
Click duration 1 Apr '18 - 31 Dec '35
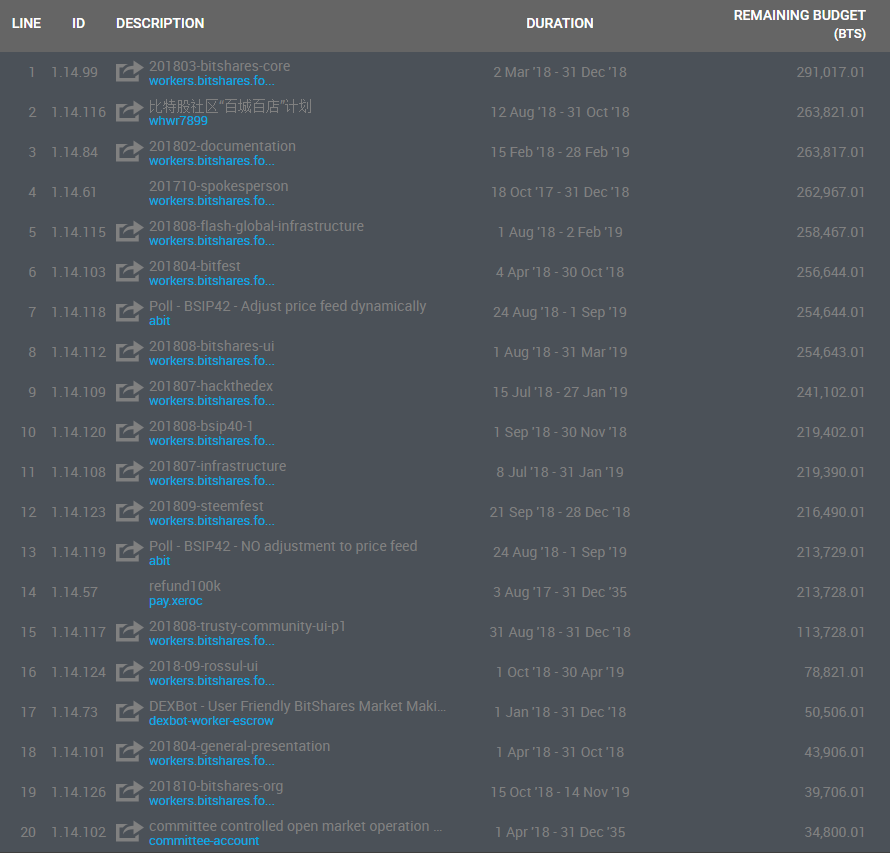coord(560,832)
